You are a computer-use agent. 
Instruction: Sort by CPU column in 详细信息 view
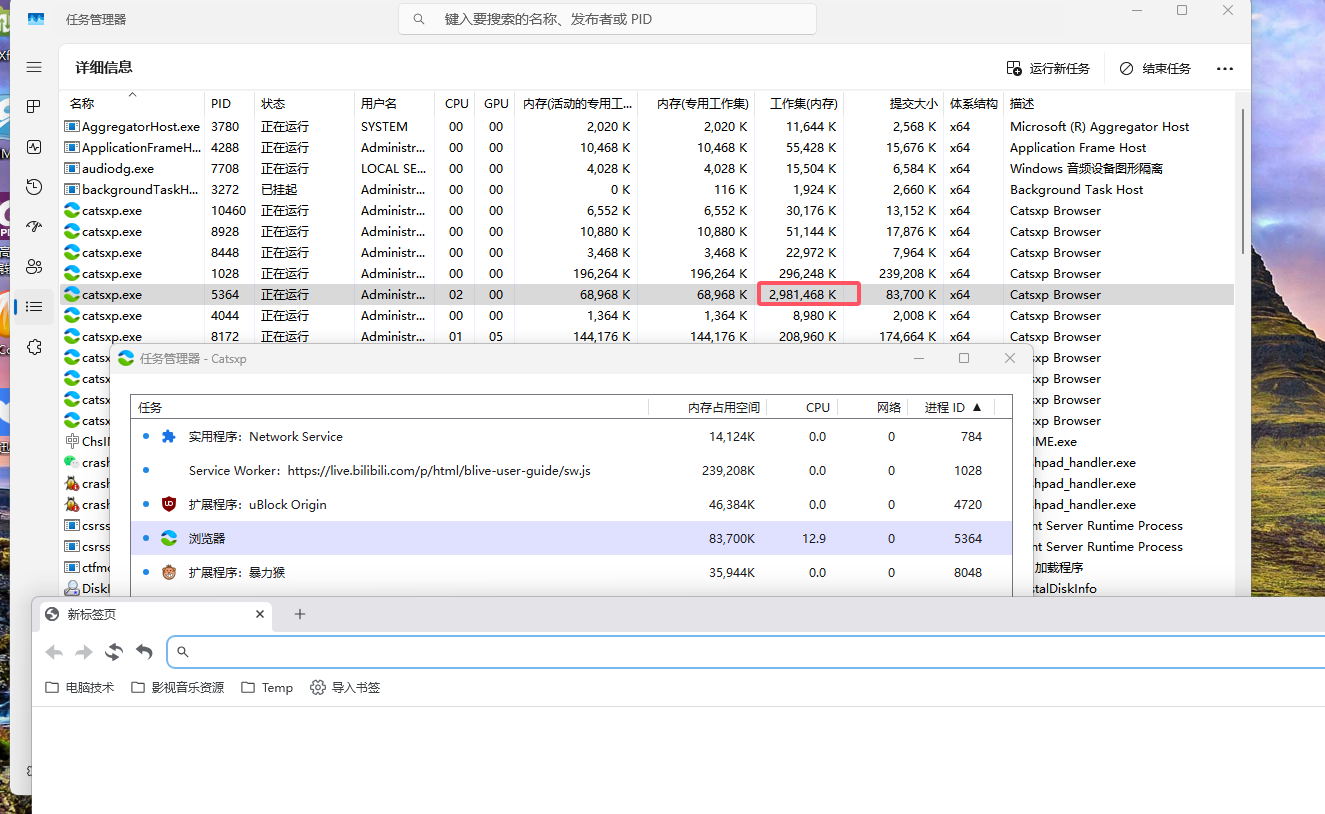pyautogui.click(x=456, y=103)
